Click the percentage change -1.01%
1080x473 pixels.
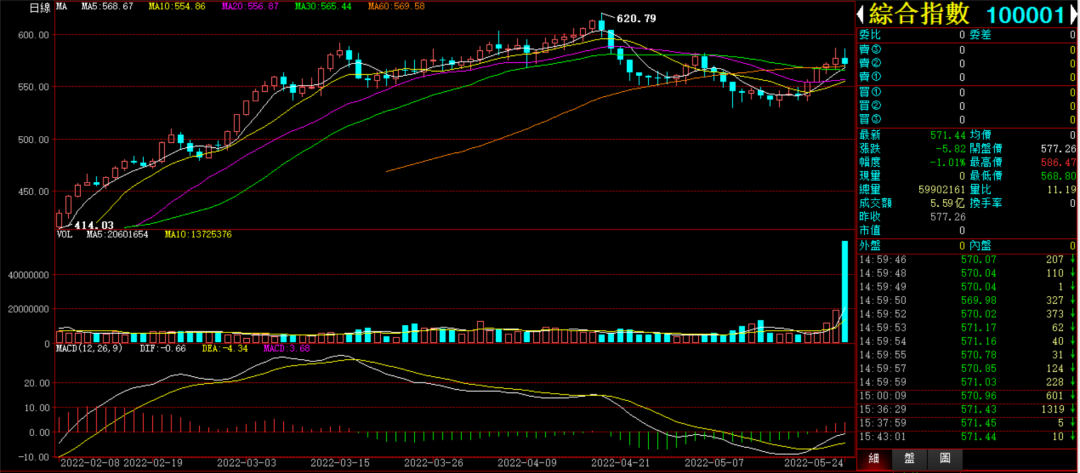[947, 162]
